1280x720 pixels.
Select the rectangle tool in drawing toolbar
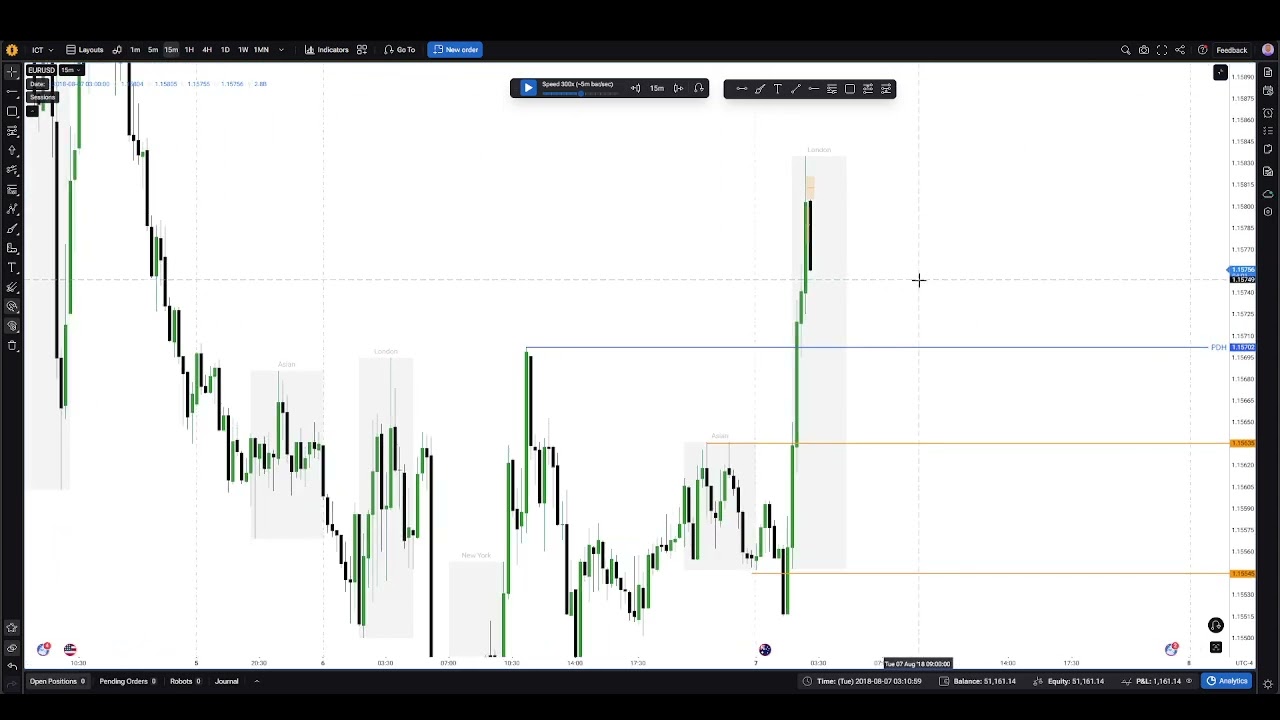click(850, 89)
